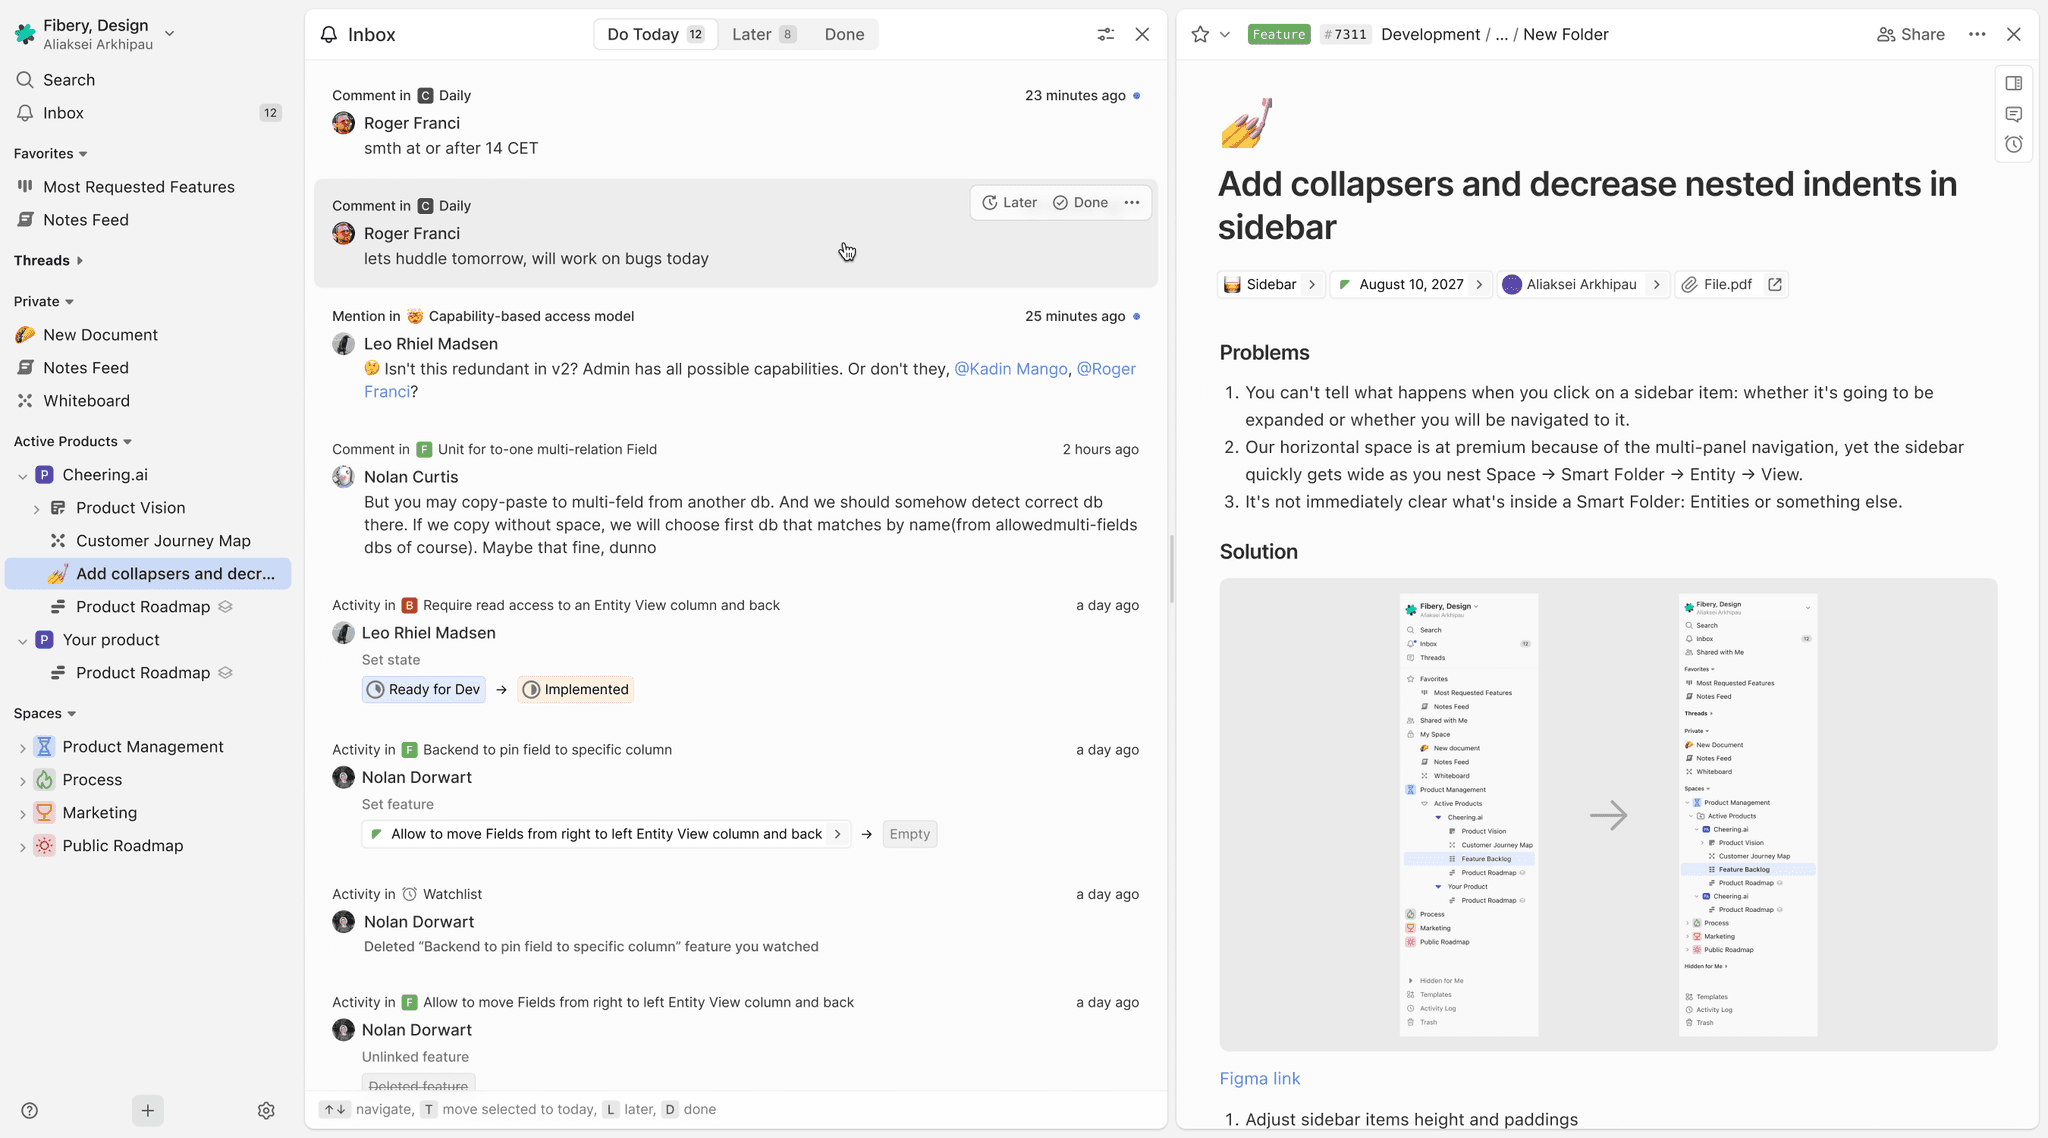Open more options on hovered comment

click(x=1132, y=202)
